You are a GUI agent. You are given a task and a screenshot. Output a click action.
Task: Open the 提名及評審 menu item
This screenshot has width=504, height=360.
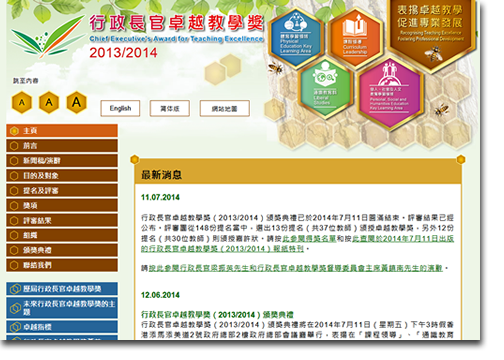coord(62,190)
